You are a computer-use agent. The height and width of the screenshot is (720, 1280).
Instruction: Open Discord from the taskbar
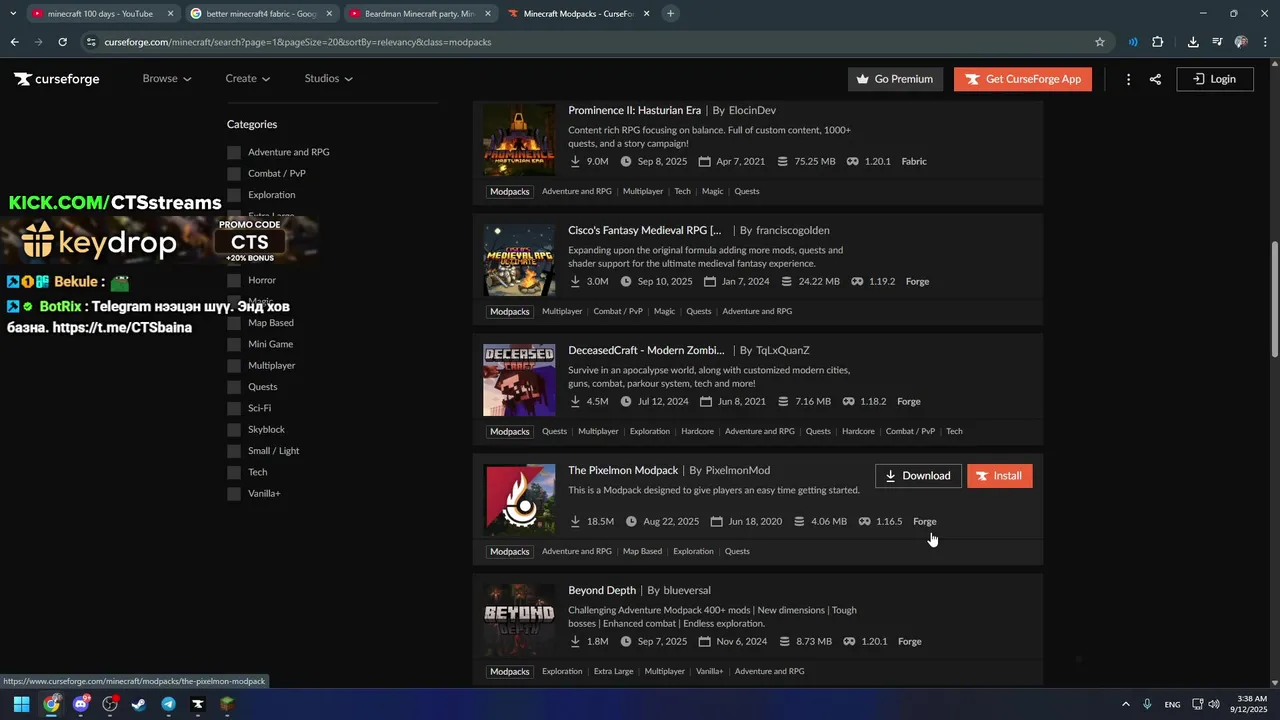pos(81,704)
